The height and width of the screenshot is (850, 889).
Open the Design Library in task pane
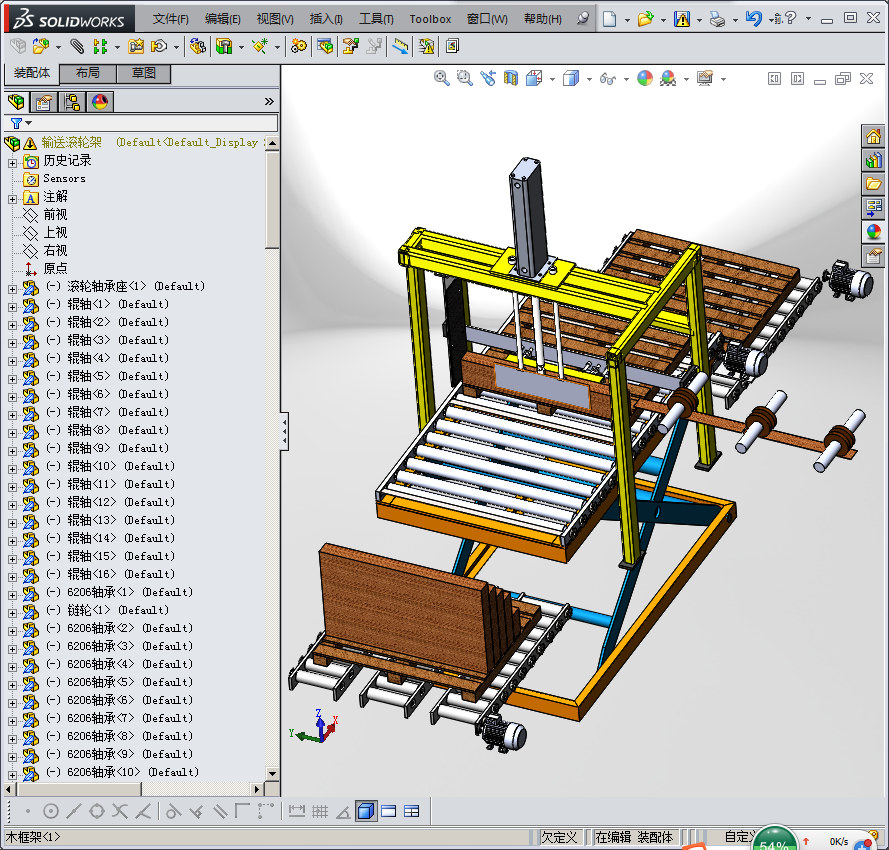click(x=873, y=160)
